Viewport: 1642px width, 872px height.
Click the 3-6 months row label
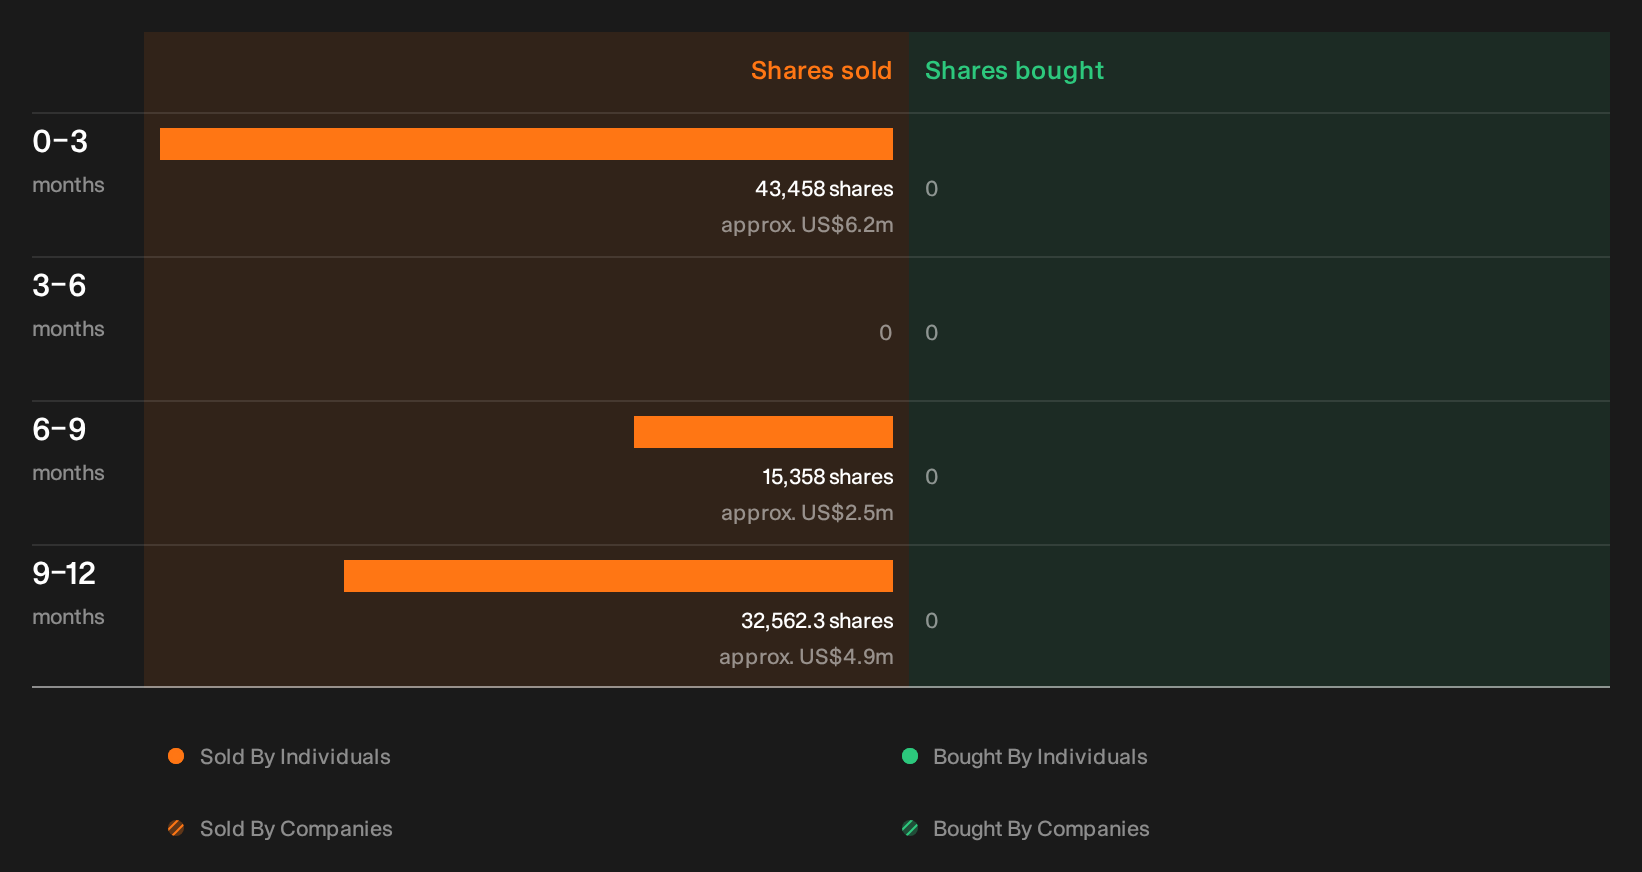coord(68,306)
